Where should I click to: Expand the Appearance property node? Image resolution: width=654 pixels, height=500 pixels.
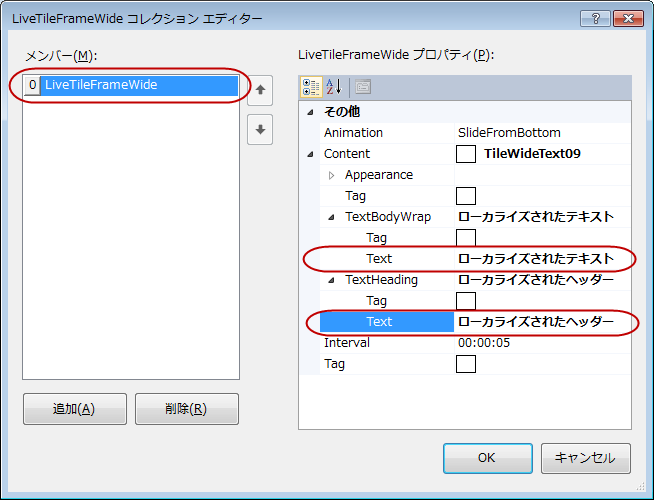point(332,175)
